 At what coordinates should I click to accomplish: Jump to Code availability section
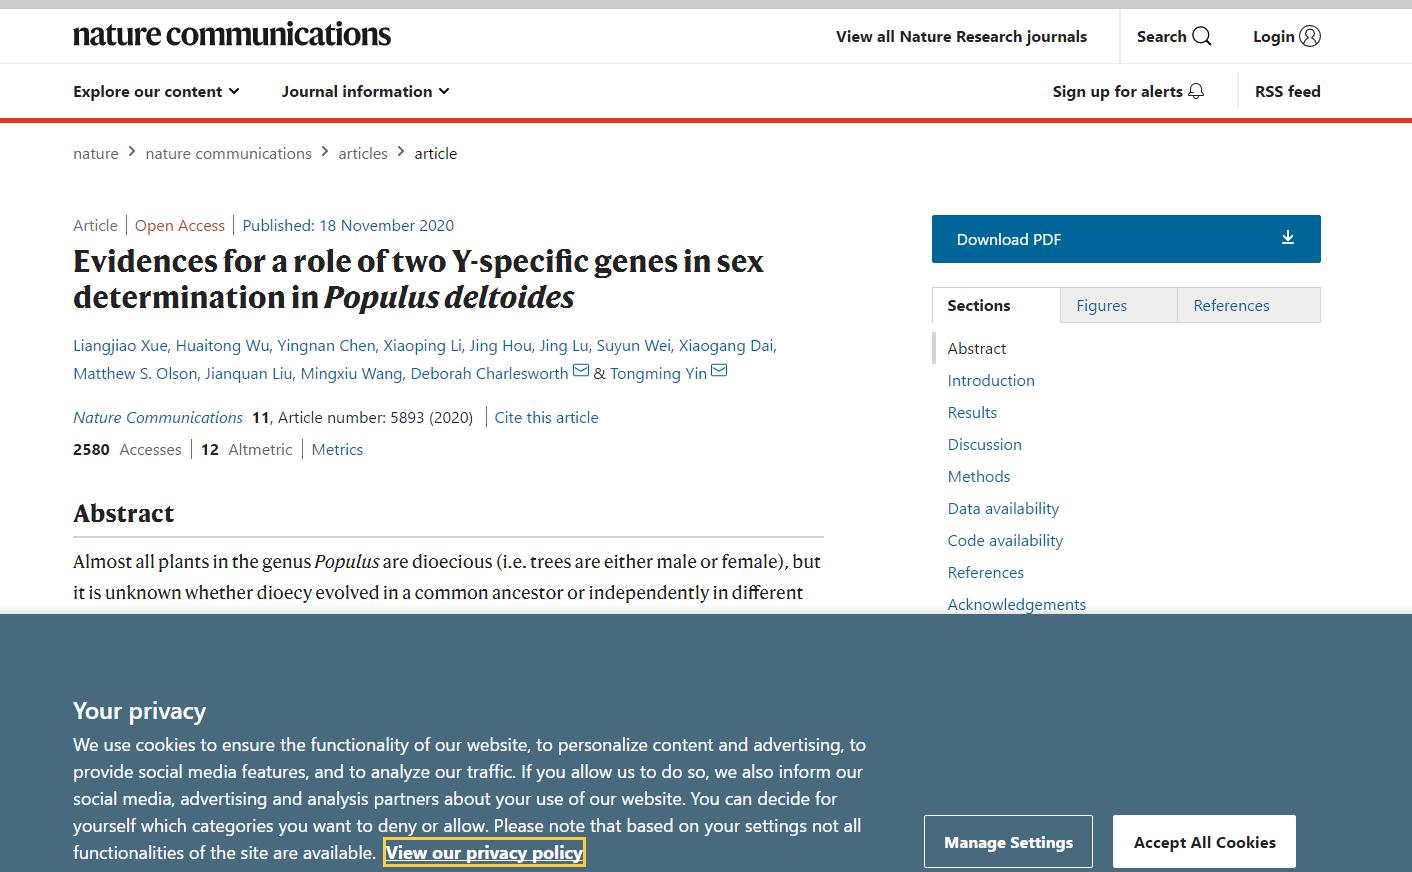click(x=1005, y=540)
